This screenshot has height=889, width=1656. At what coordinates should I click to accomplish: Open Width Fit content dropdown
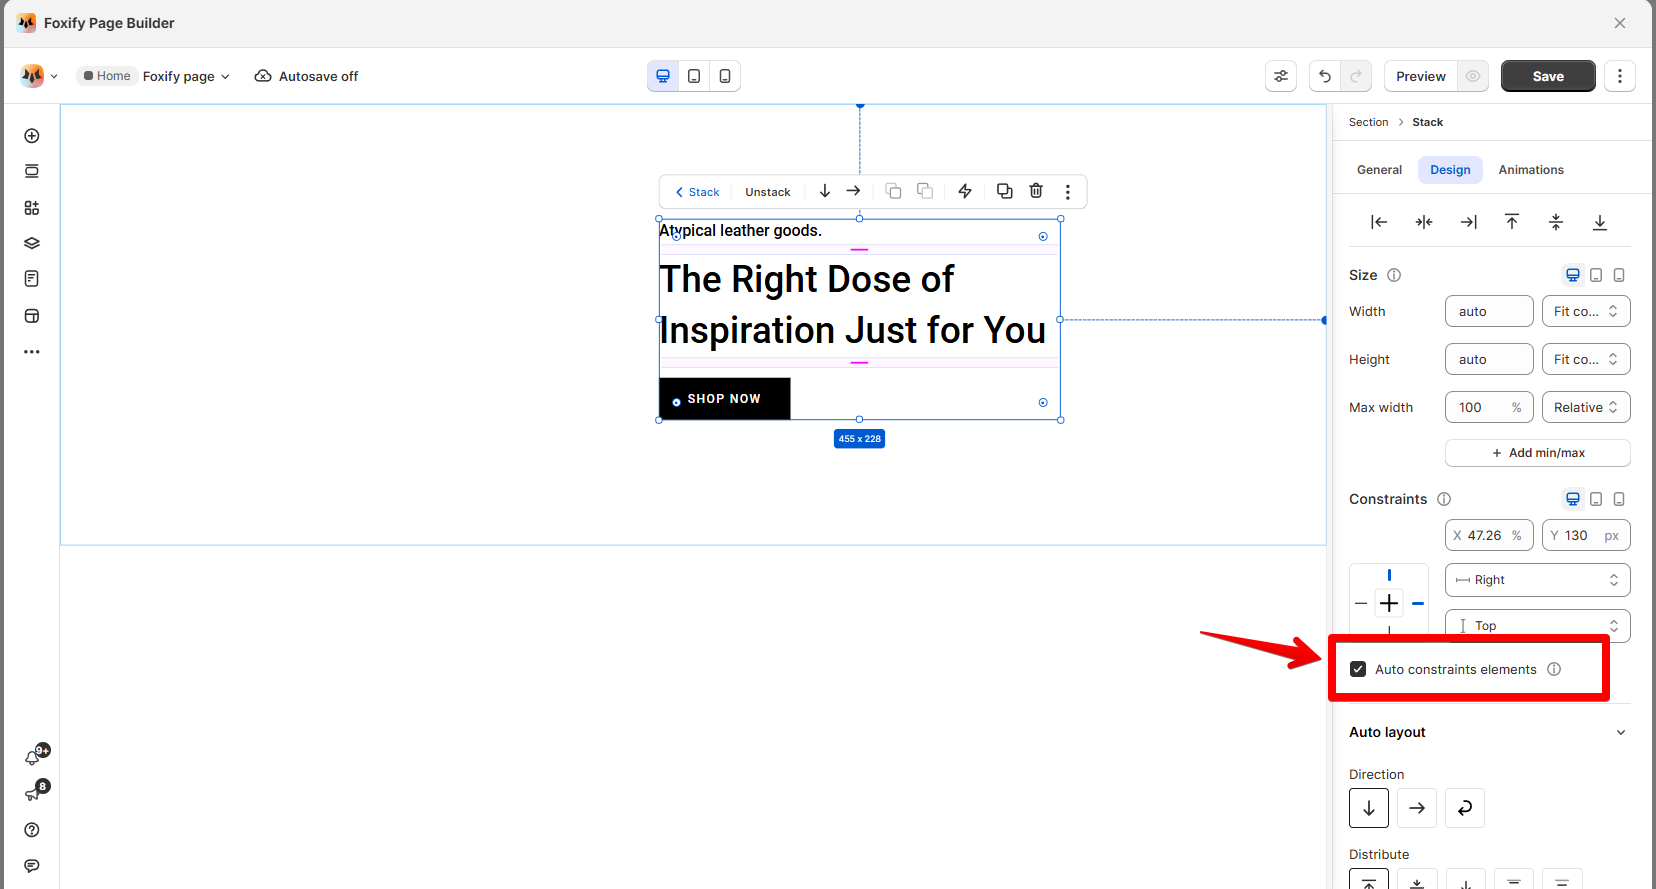(x=1586, y=311)
